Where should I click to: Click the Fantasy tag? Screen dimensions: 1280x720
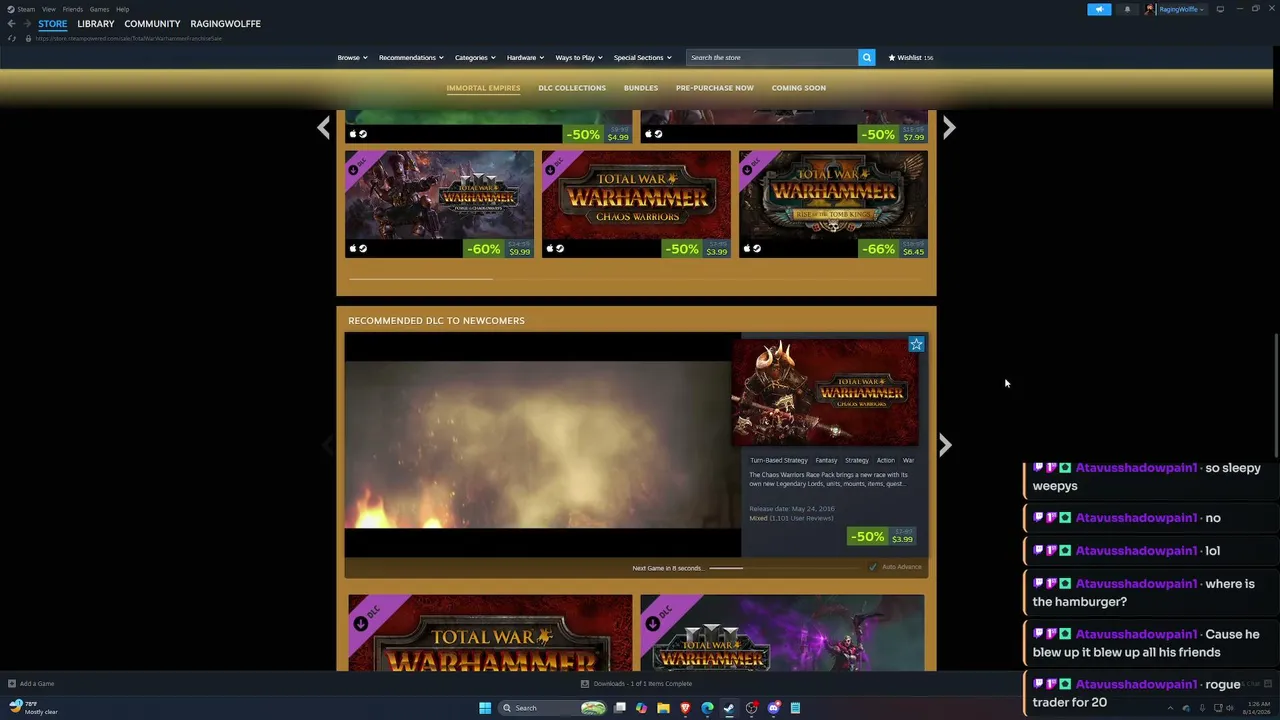pyautogui.click(x=826, y=460)
